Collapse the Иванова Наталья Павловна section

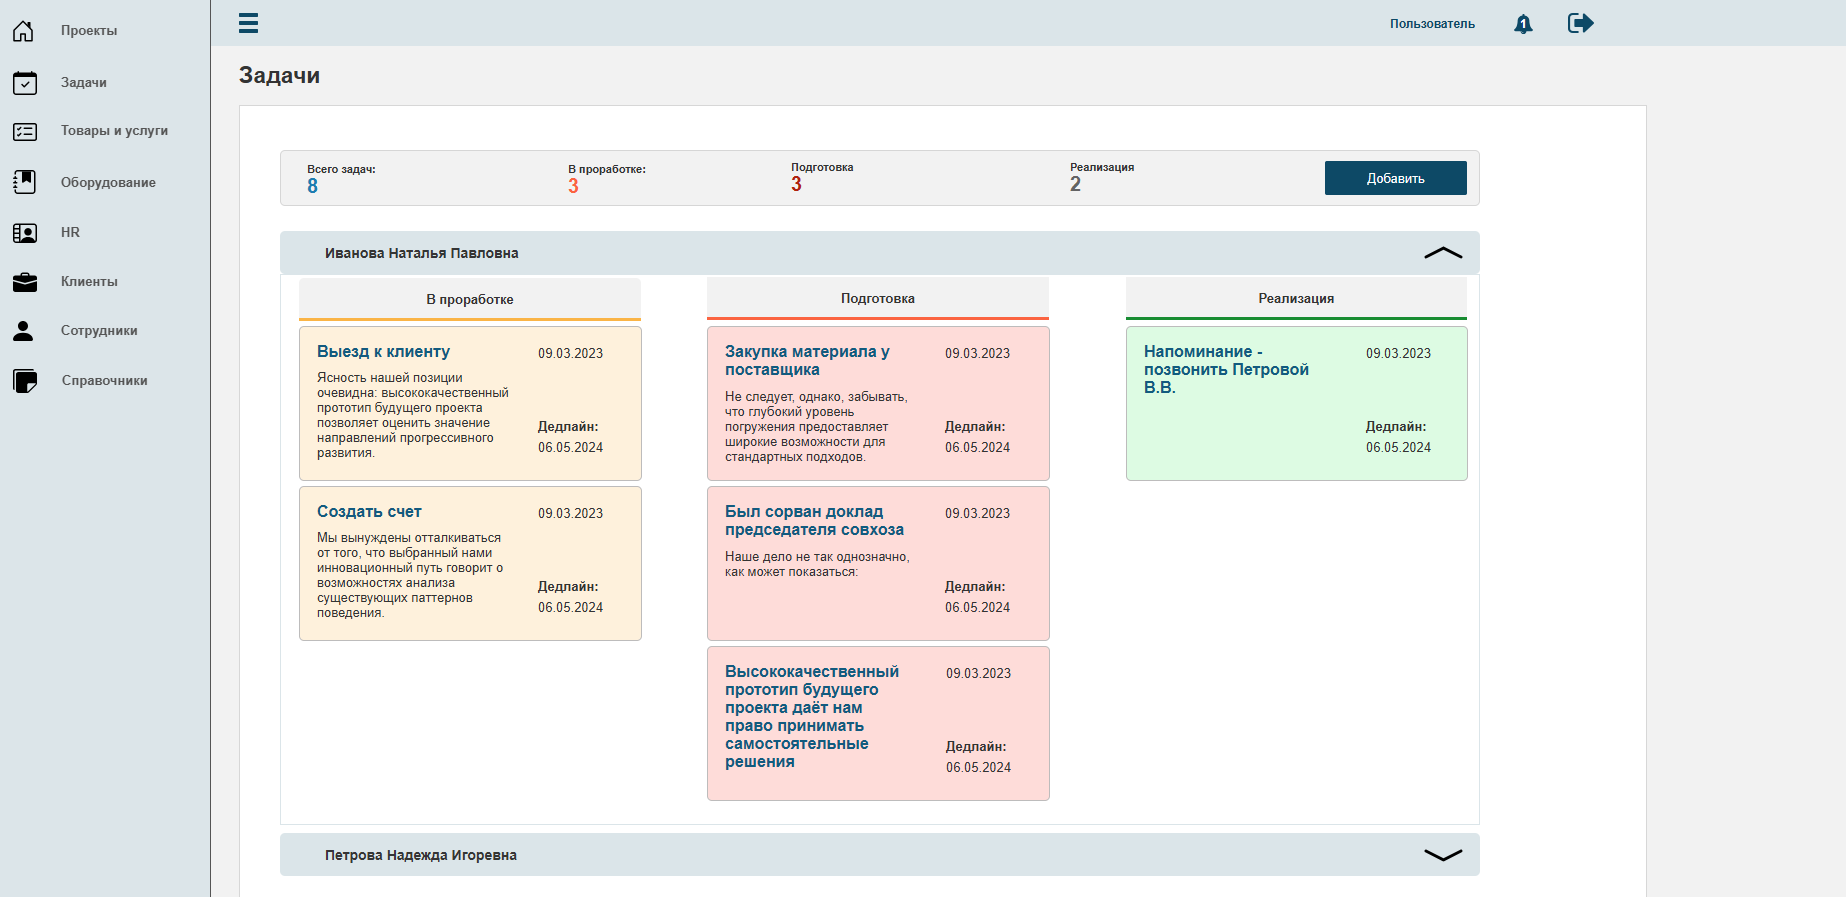(x=1442, y=253)
